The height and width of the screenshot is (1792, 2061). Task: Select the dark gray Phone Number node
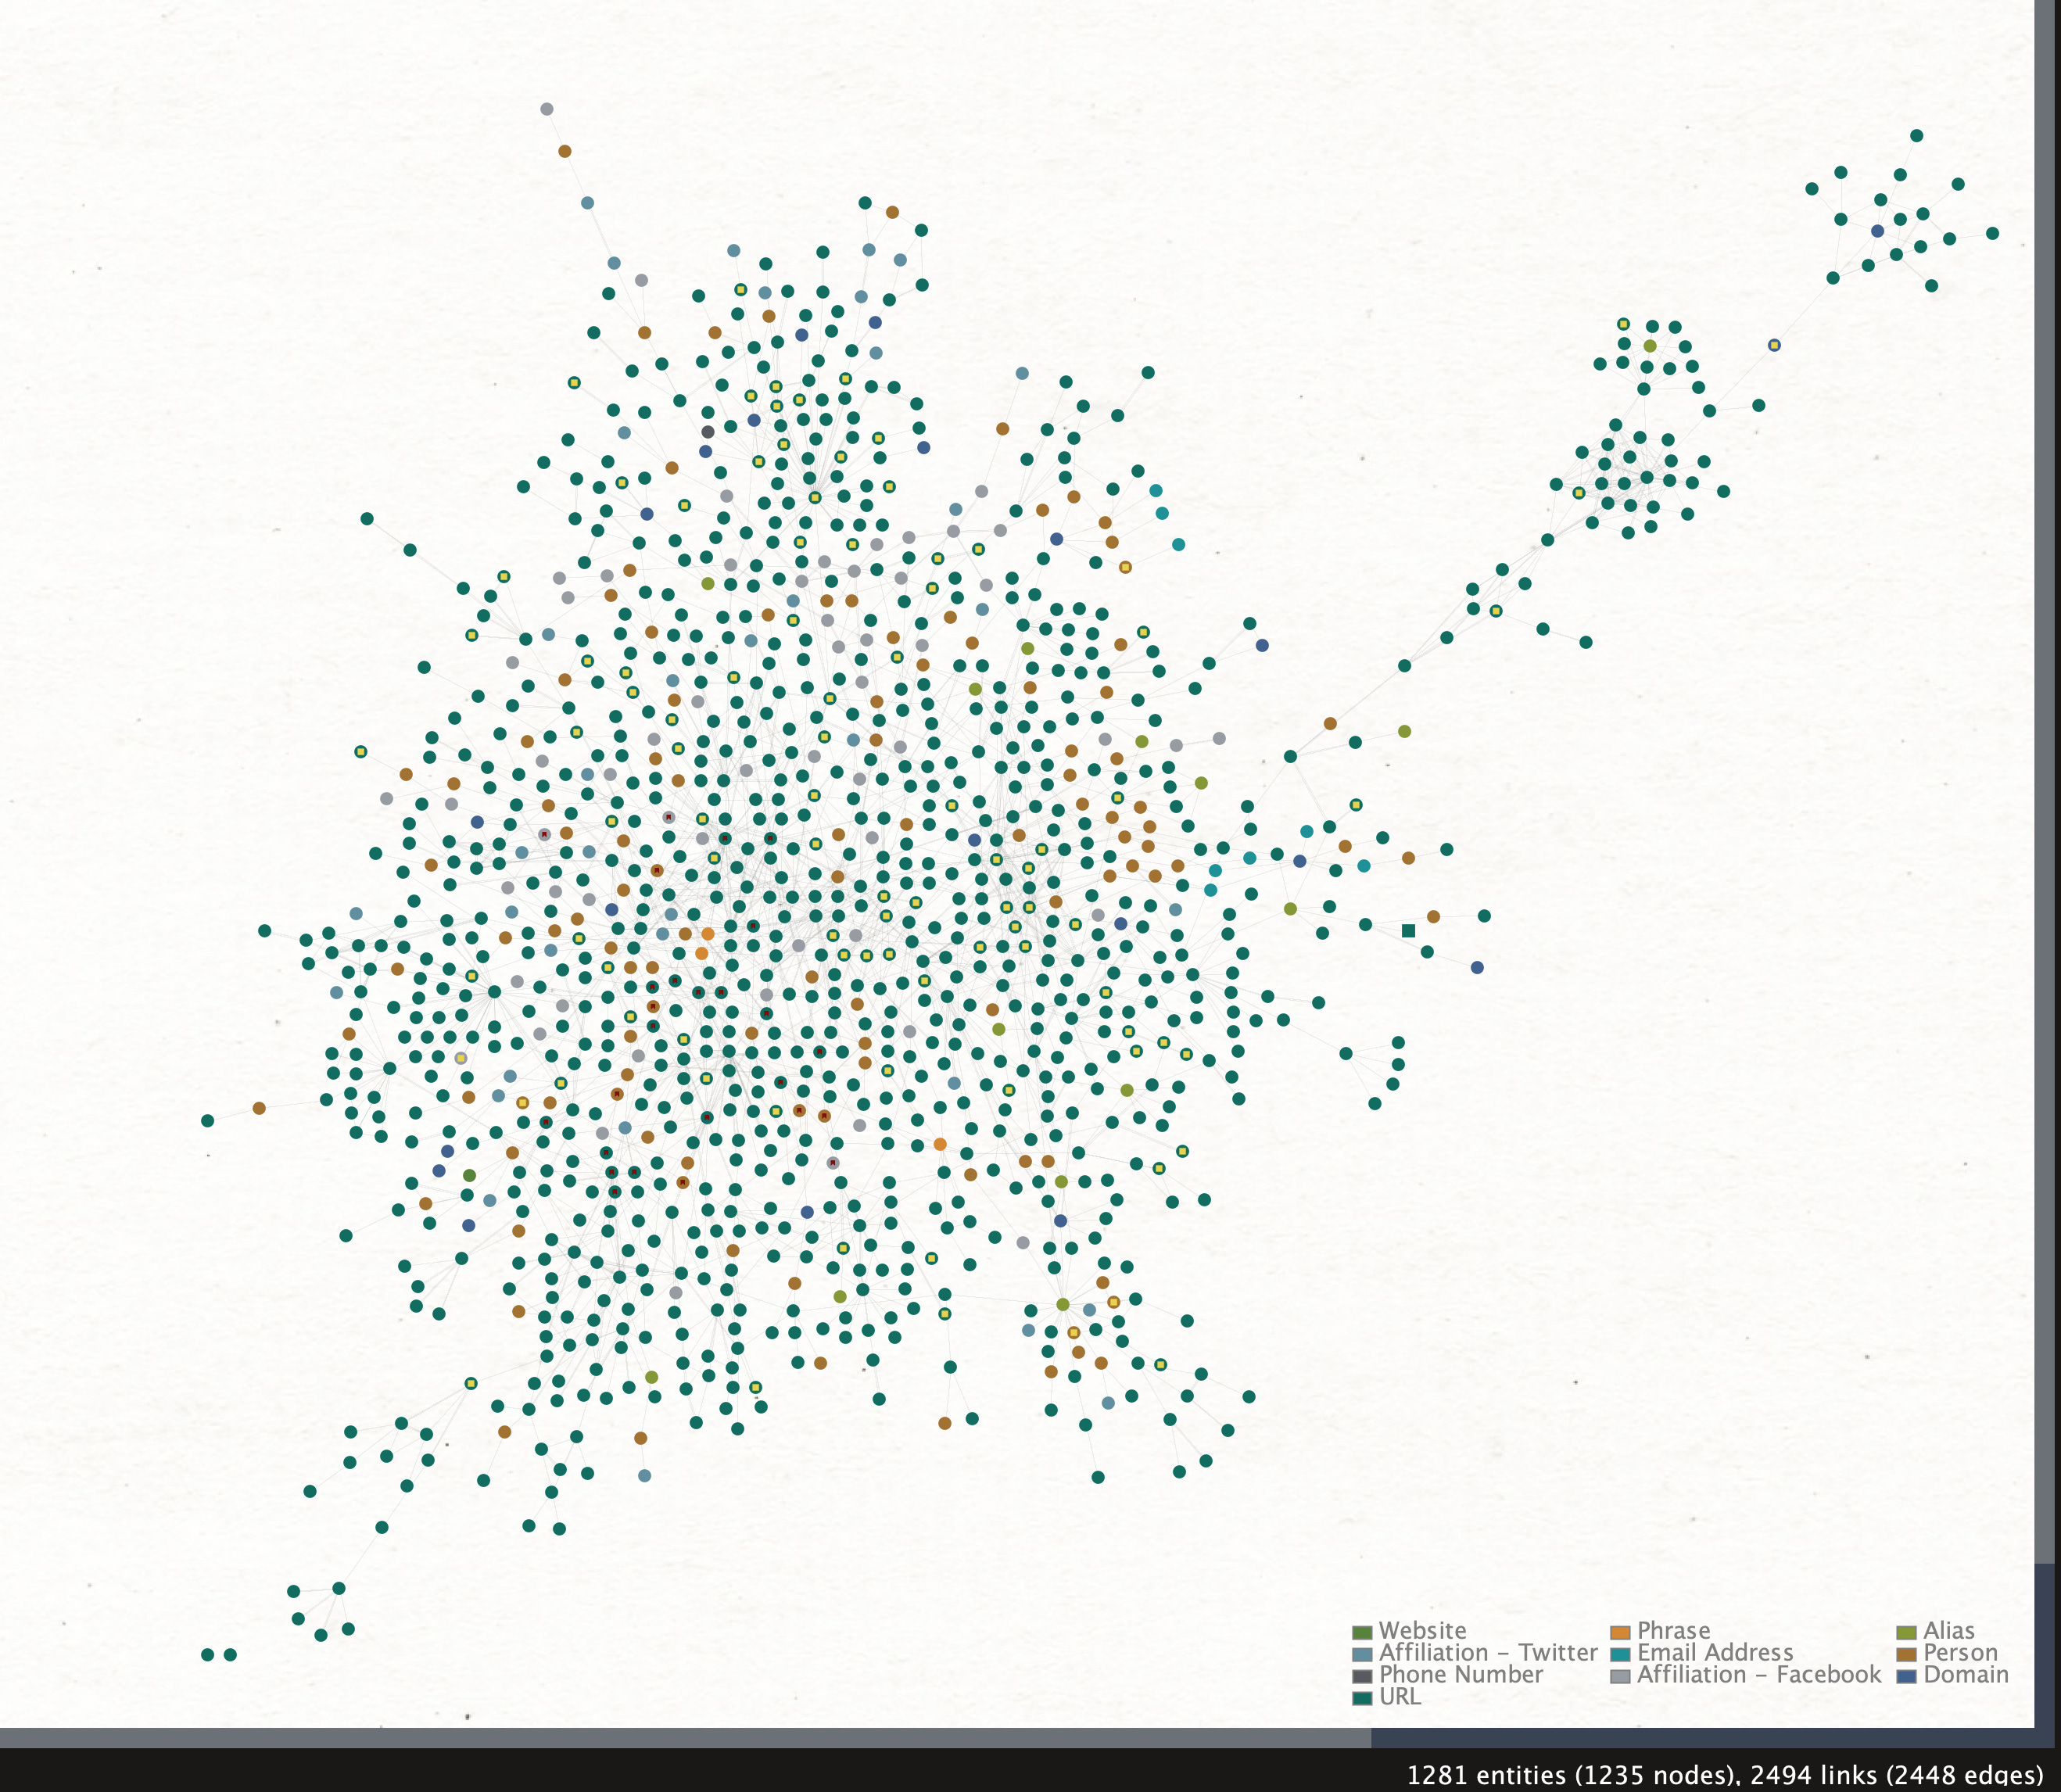coord(708,432)
